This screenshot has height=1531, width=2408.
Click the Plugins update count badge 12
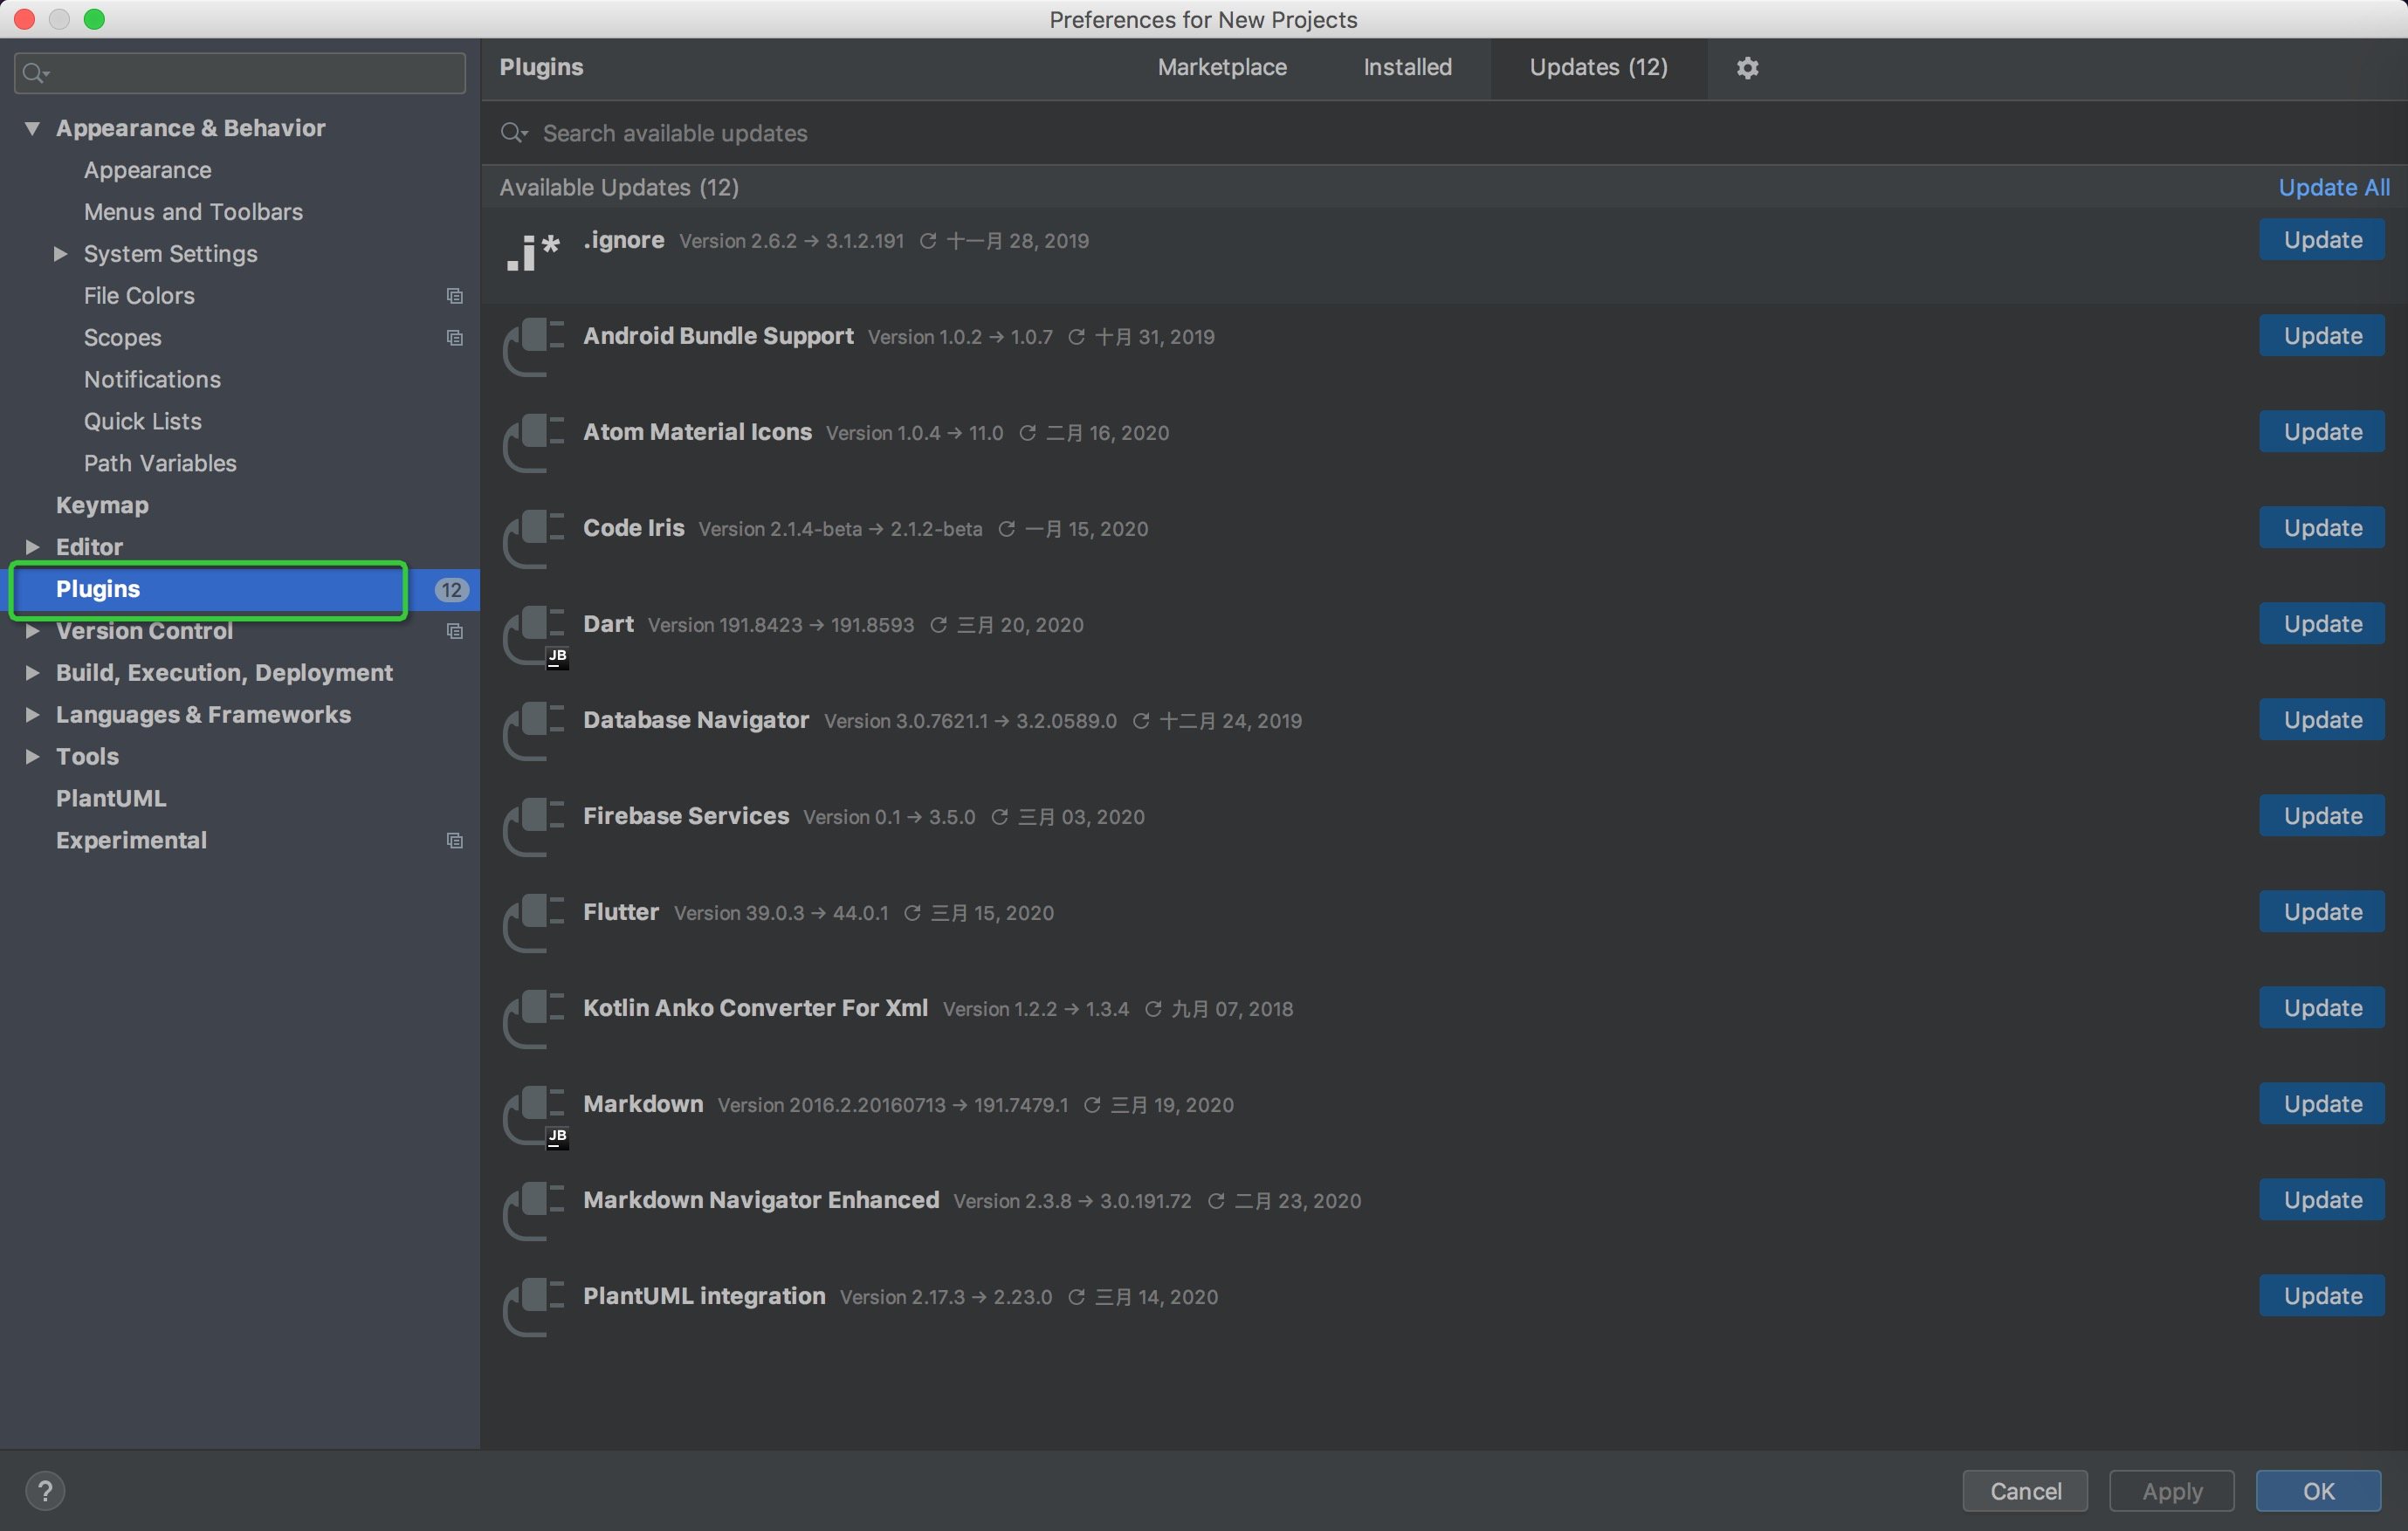click(x=452, y=590)
